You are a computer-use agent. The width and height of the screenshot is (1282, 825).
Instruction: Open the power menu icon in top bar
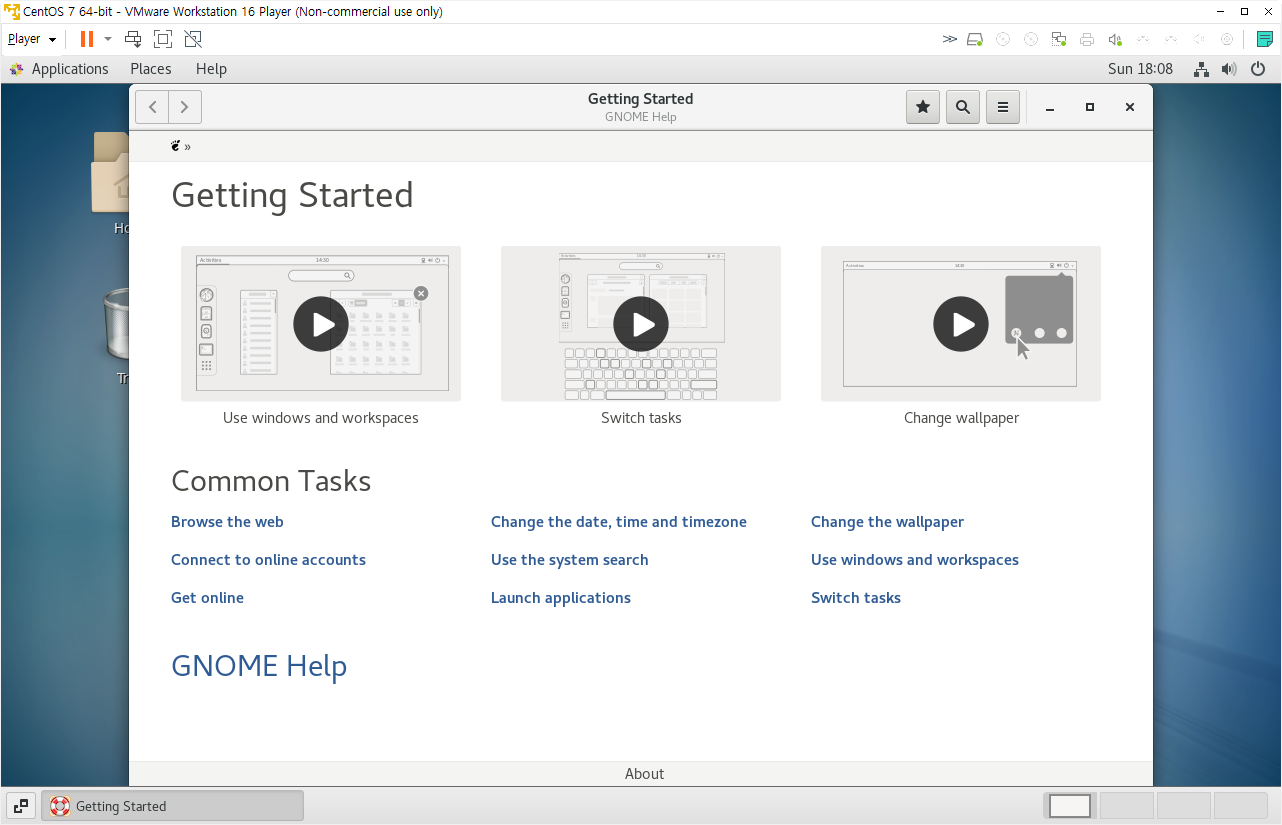coord(1258,69)
